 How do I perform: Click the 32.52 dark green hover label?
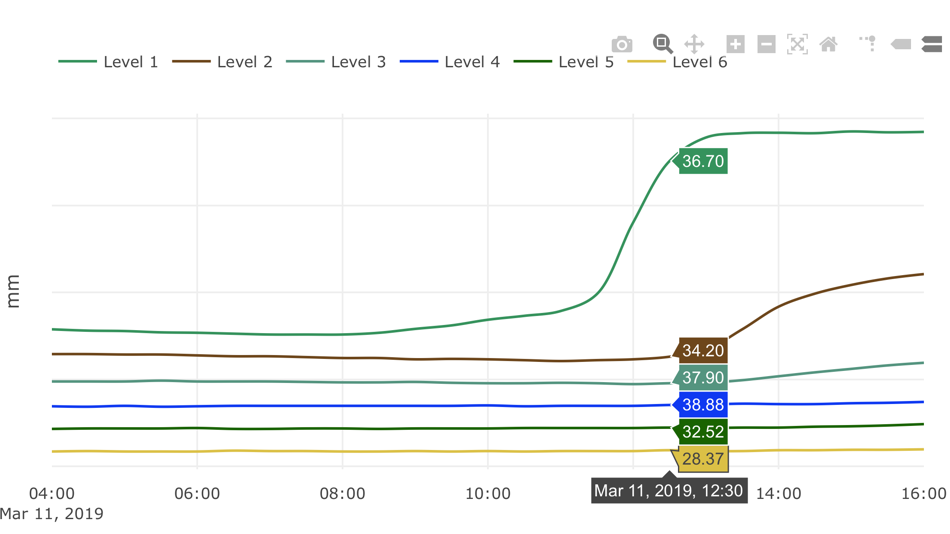(x=703, y=432)
